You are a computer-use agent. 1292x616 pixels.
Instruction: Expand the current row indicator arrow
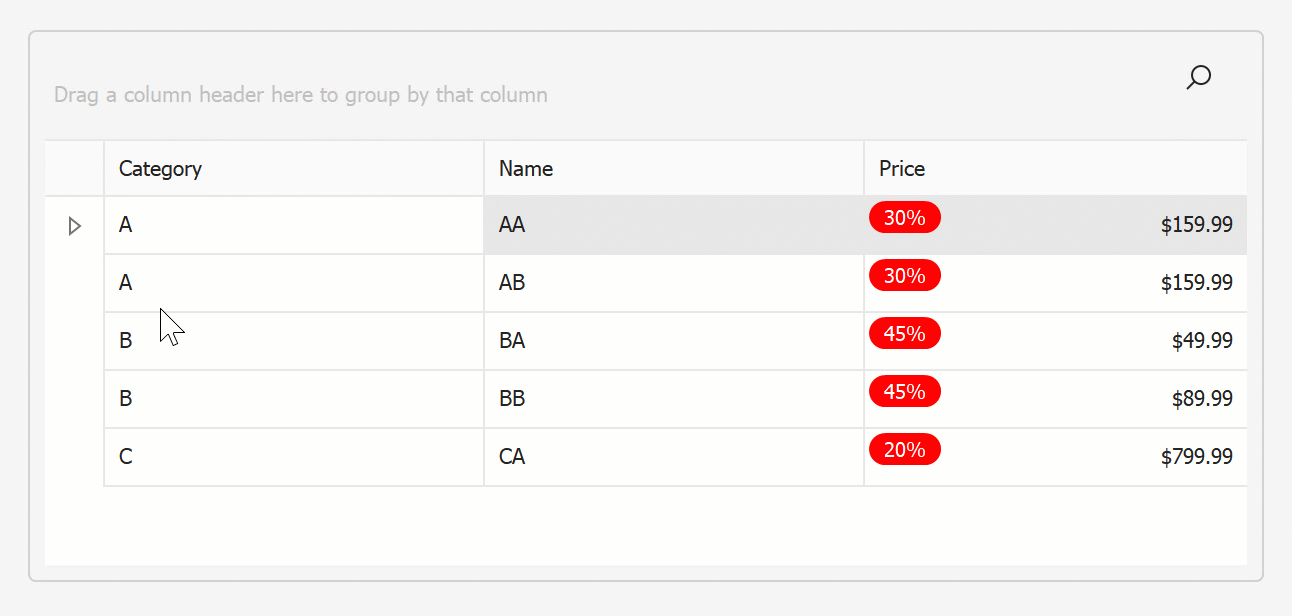(x=74, y=226)
